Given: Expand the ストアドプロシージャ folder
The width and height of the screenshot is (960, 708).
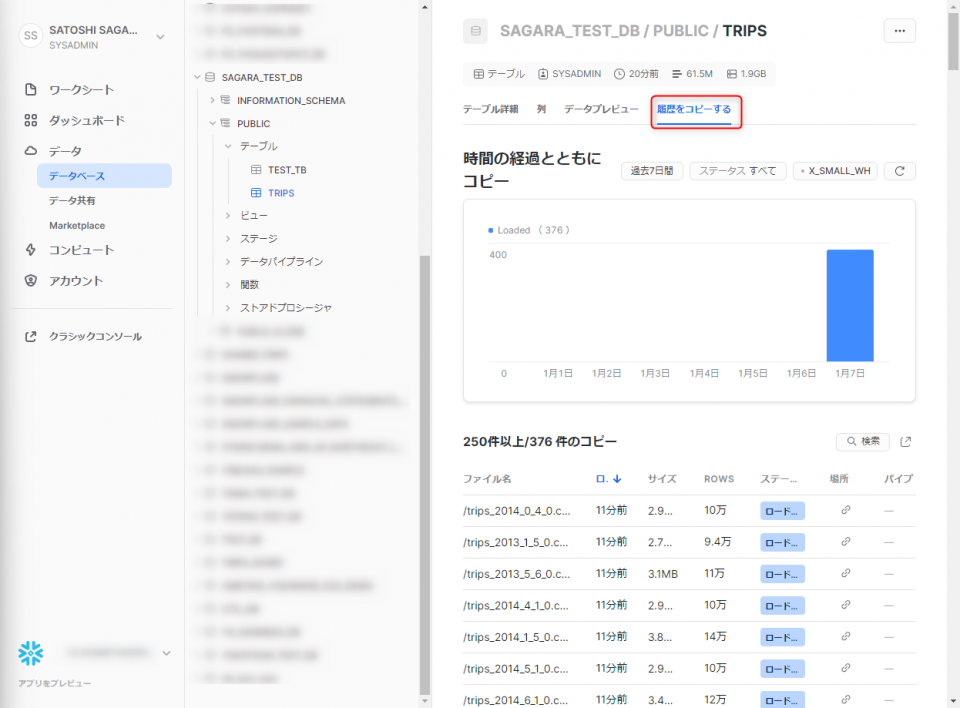Looking at the screenshot, I should (228, 308).
